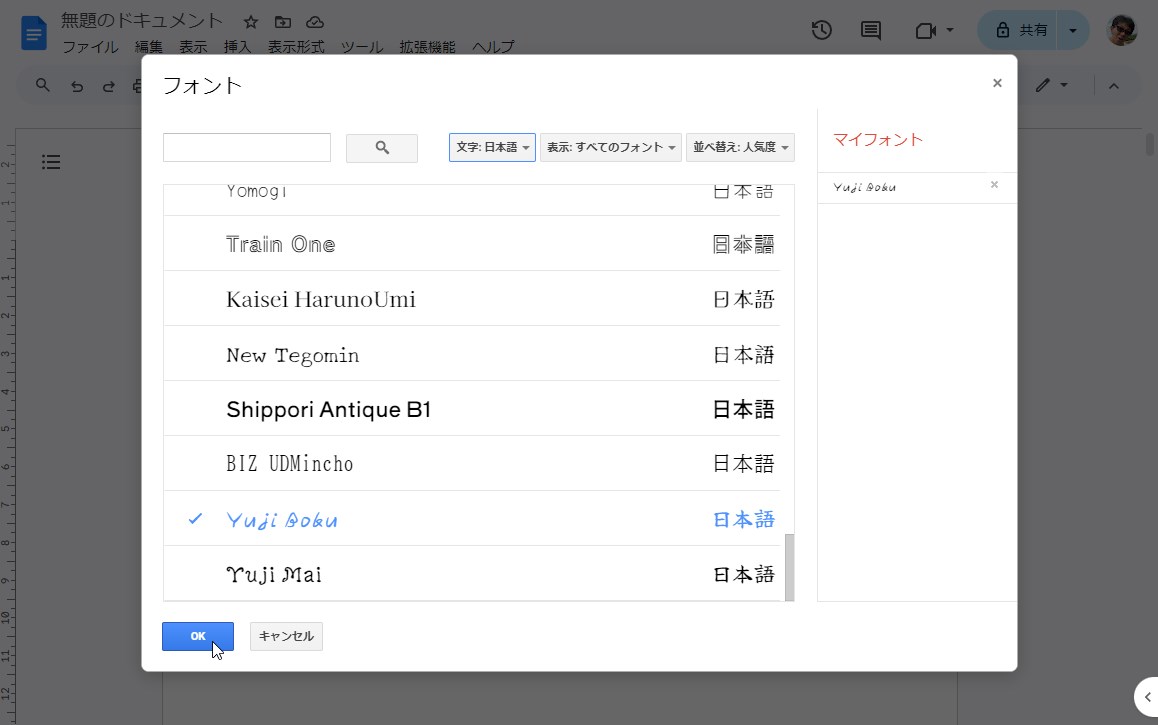1158x725 pixels.
Task: Add the BIZ UDMincho font
Action: tap(472, 464)
